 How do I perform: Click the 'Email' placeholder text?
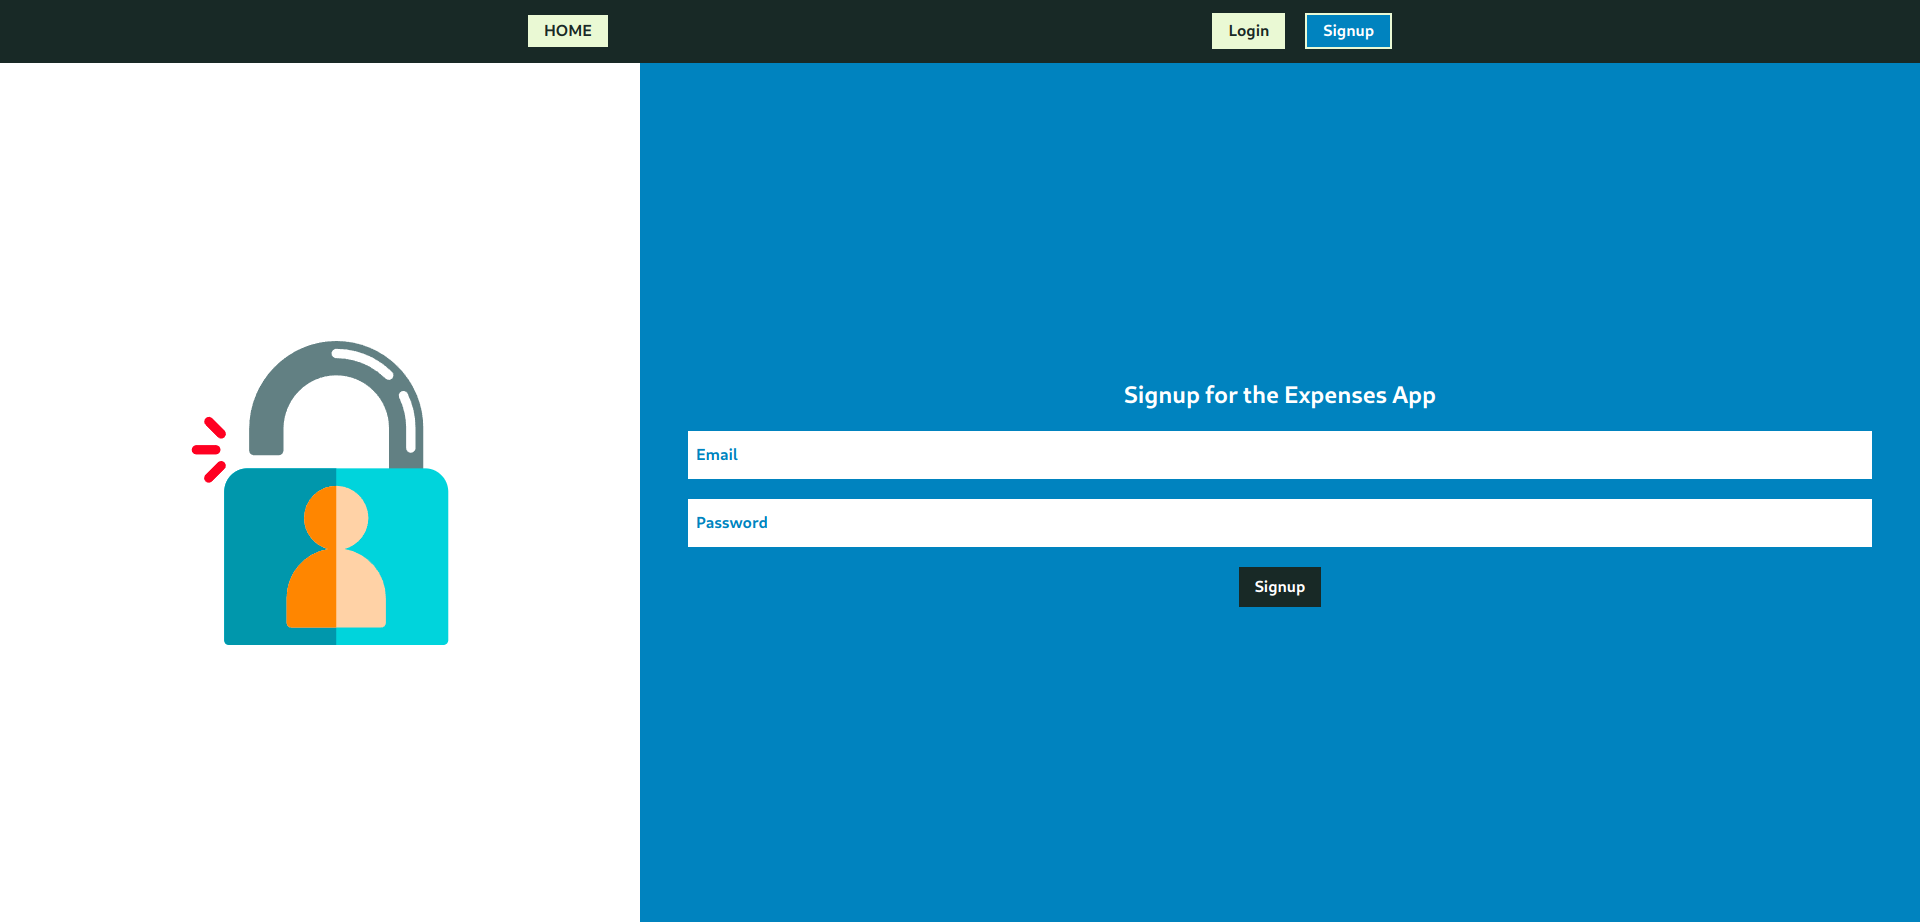tap(717, 455)
